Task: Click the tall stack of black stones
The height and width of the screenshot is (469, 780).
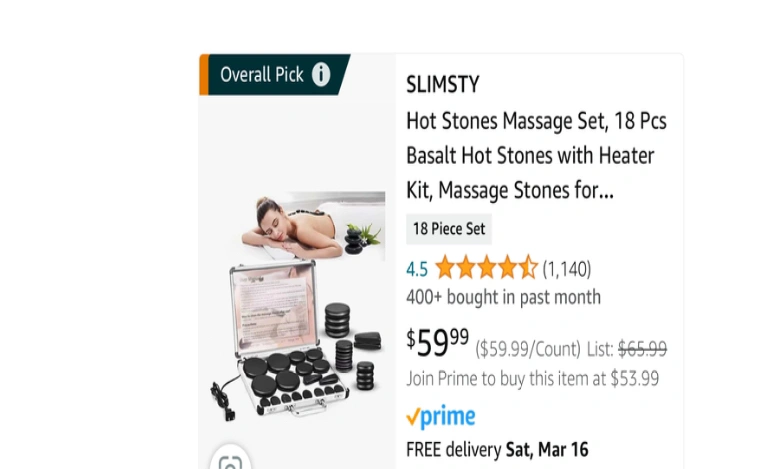Action: point(338,320)
